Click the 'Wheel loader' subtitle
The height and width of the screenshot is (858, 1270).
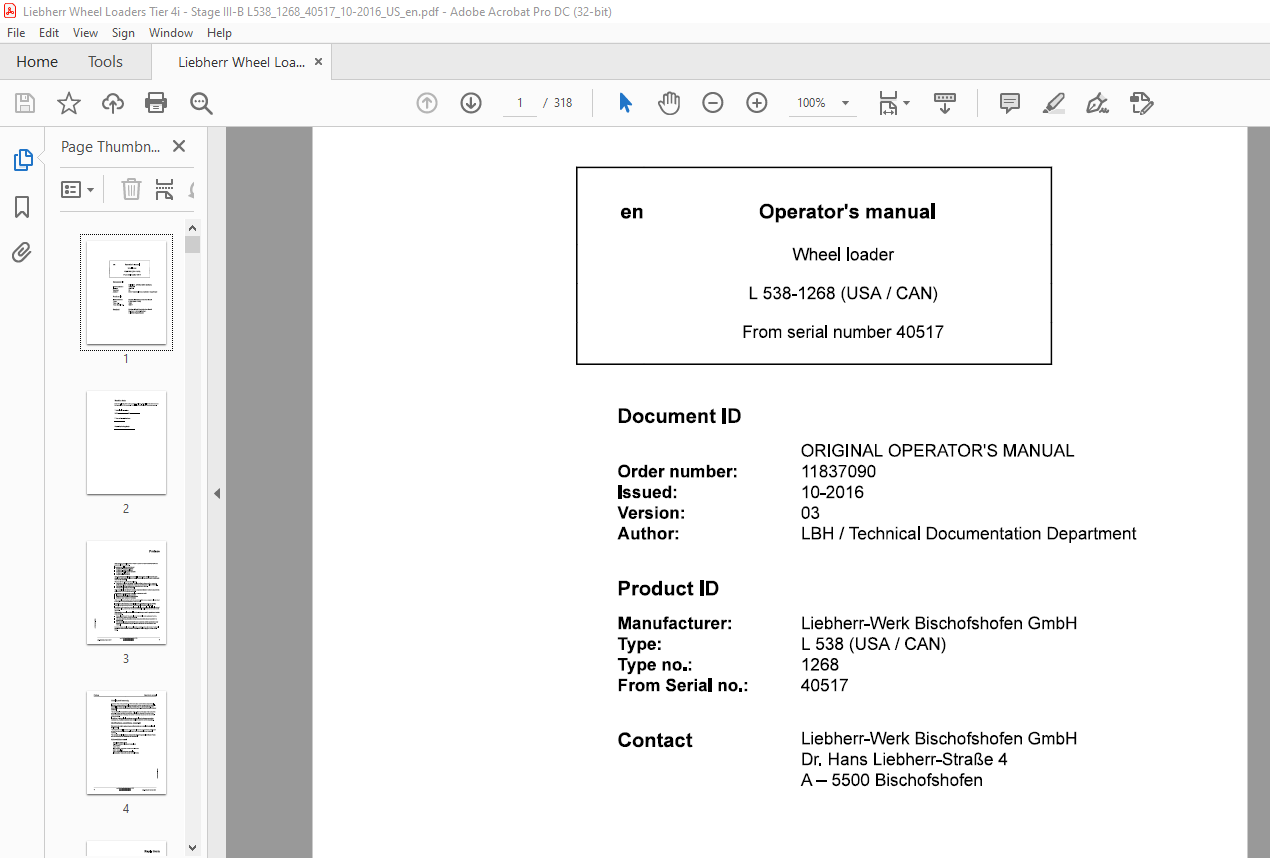[x=843, y=254]
